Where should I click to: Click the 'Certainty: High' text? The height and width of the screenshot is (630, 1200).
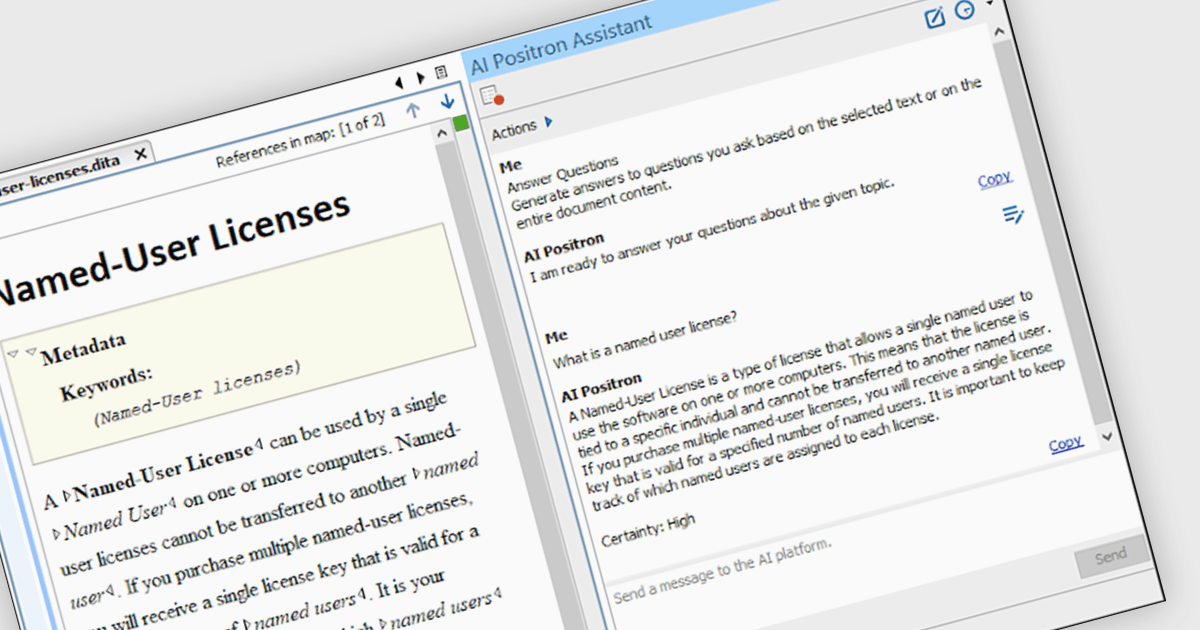point(648,530)
